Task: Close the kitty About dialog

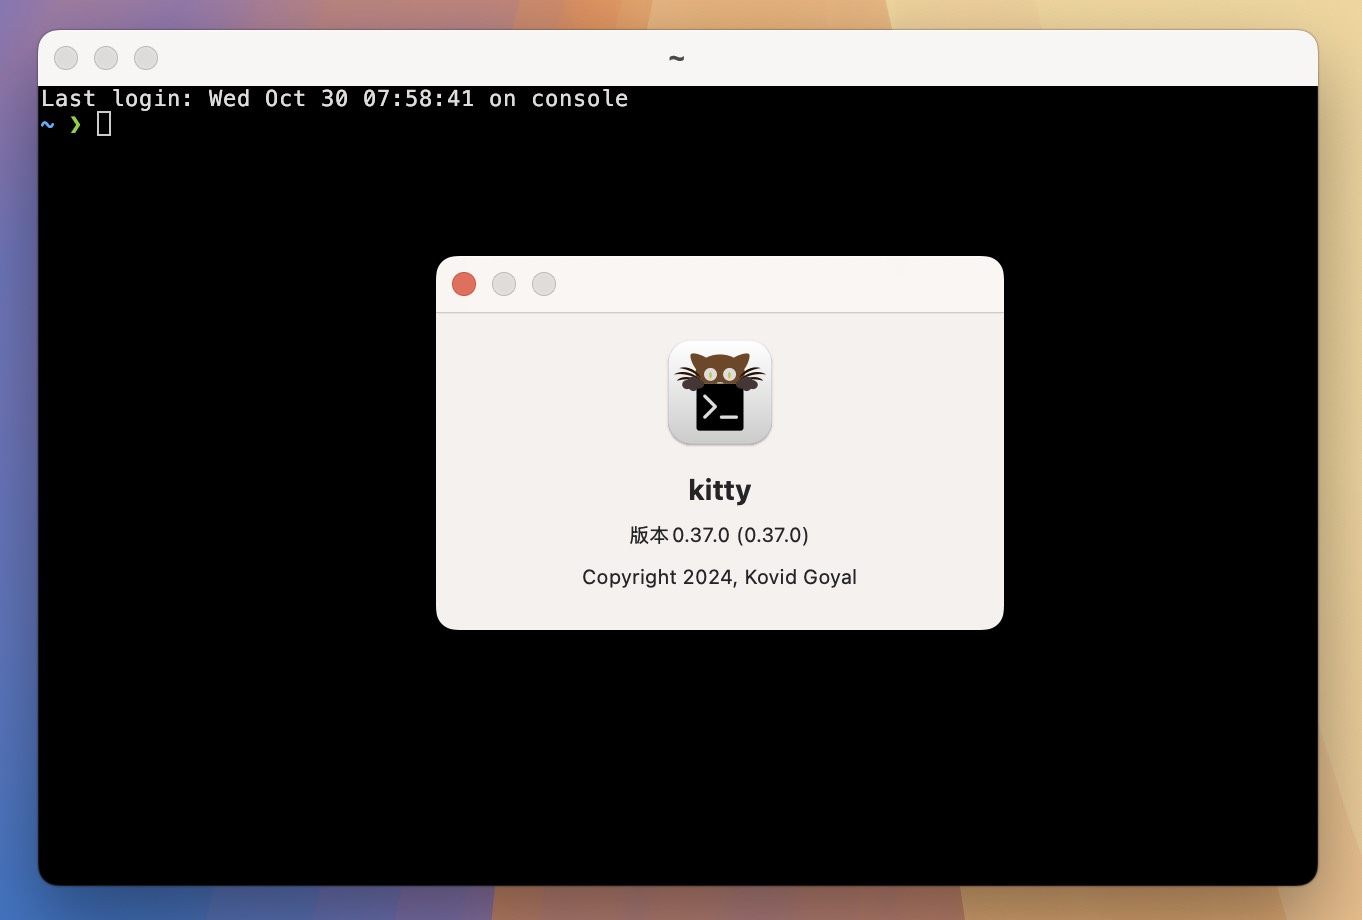Action: click(464, 284)
